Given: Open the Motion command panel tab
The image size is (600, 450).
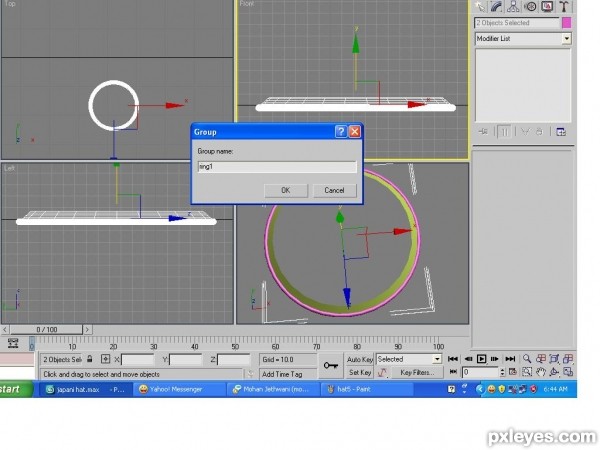Looking at the screenshot, I should pyautogui.click(x=530, y=7).
